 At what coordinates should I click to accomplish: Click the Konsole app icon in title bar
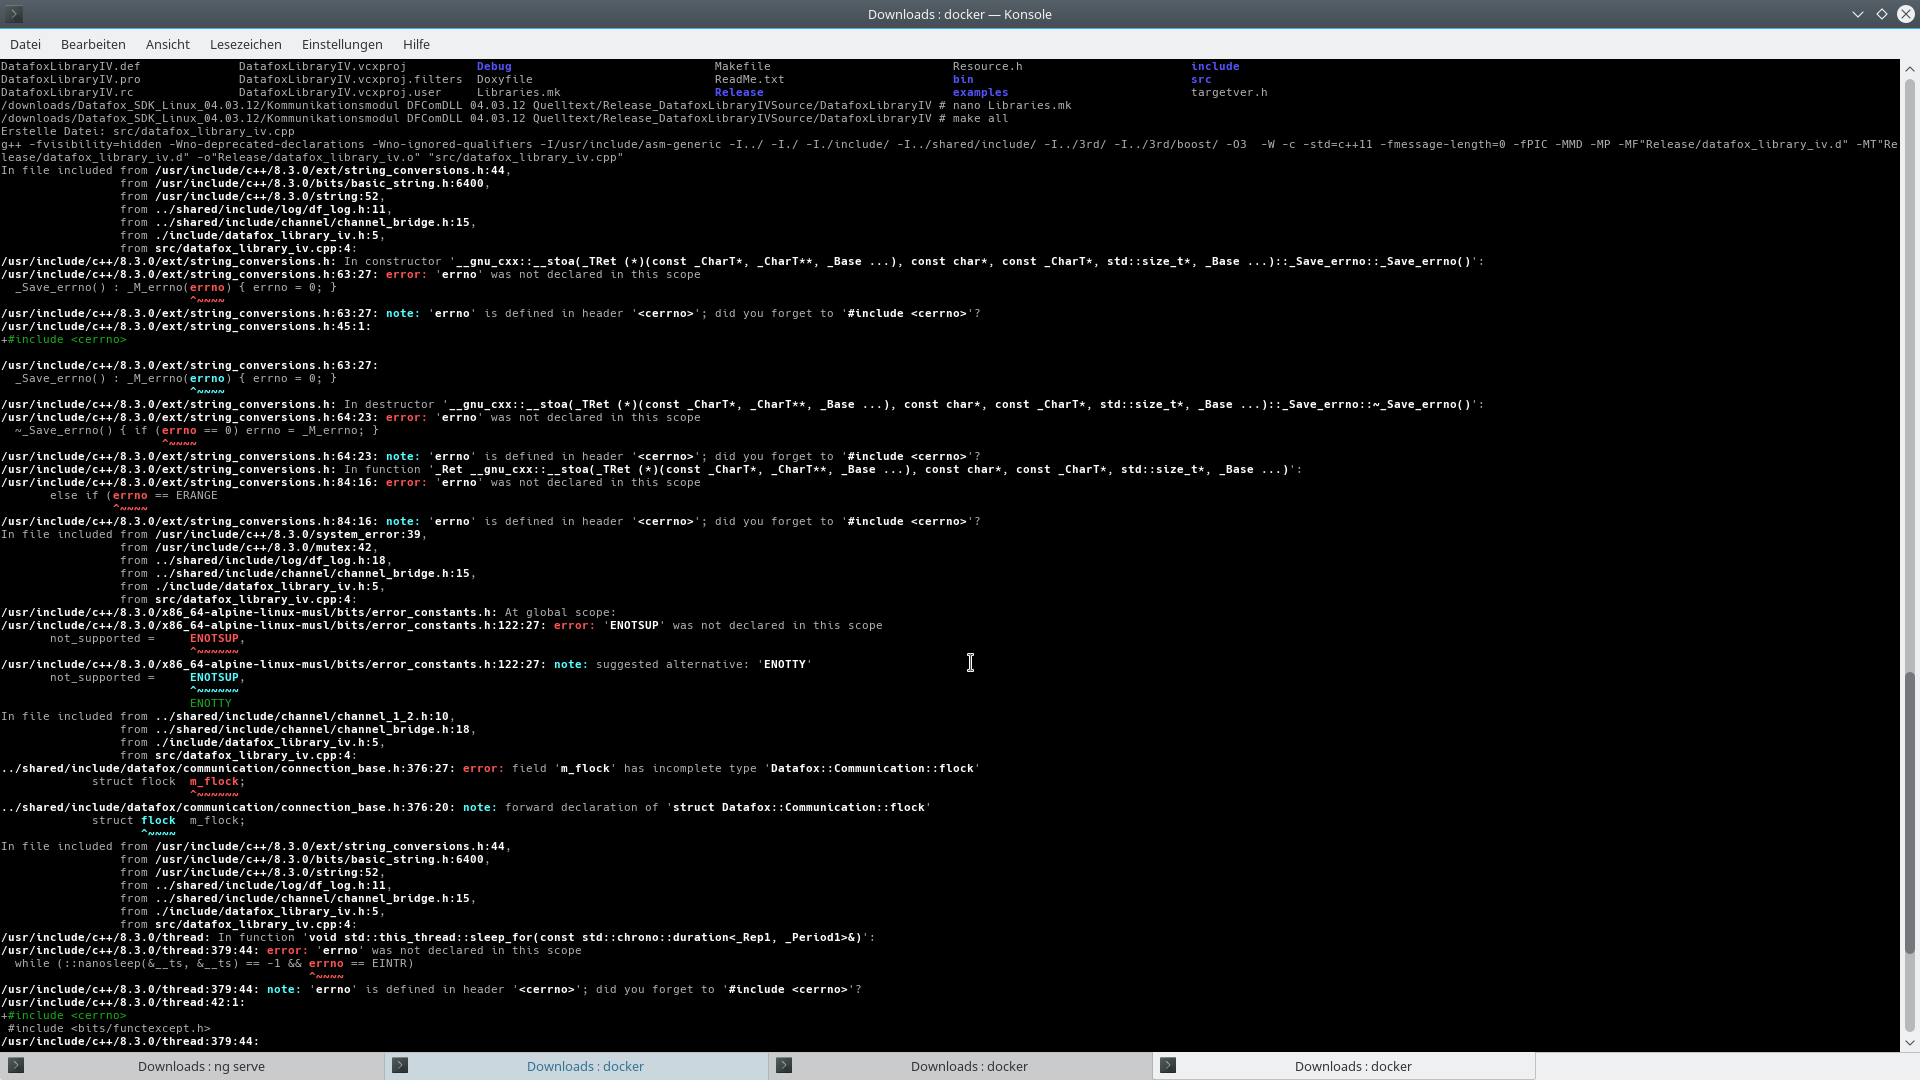(x=14, y=14)
